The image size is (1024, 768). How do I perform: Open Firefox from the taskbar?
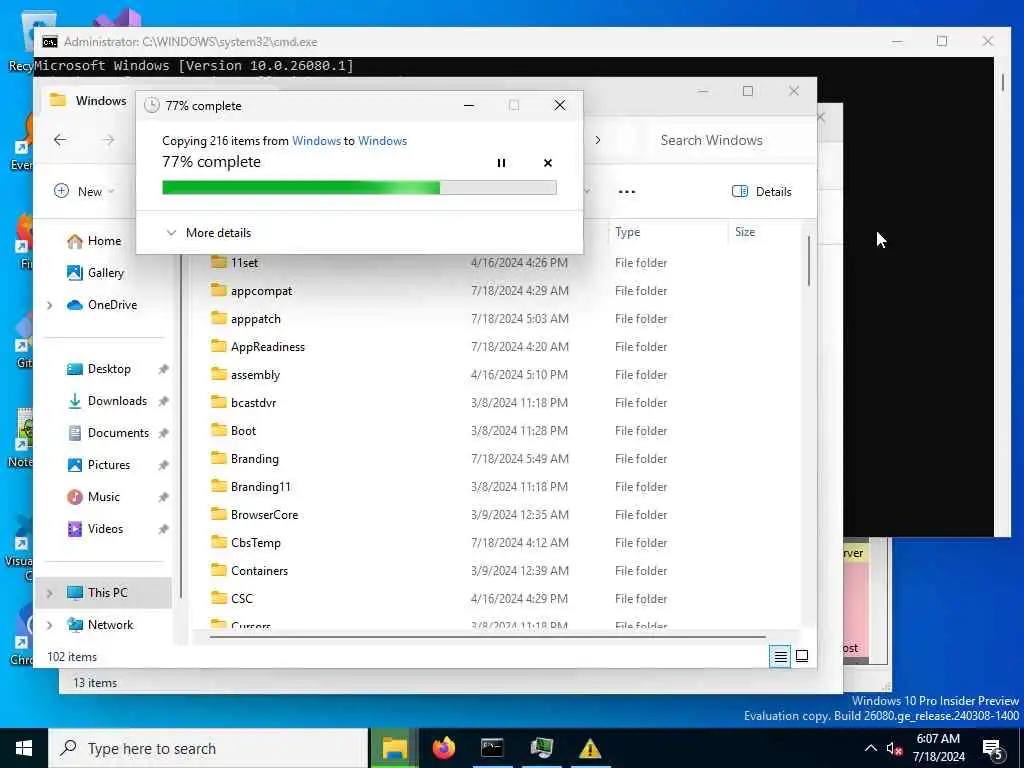443,748
